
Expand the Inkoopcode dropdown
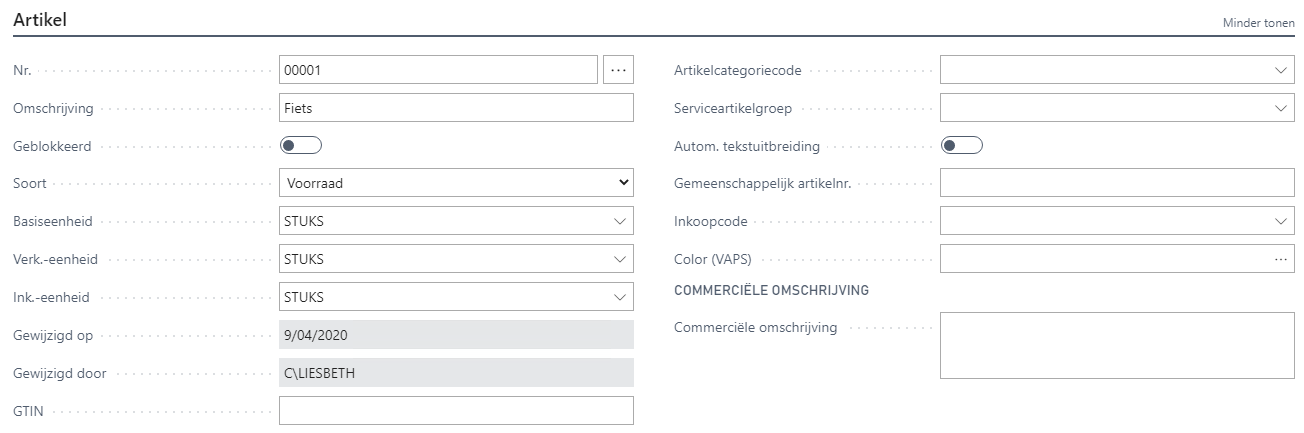(1281, 221)
